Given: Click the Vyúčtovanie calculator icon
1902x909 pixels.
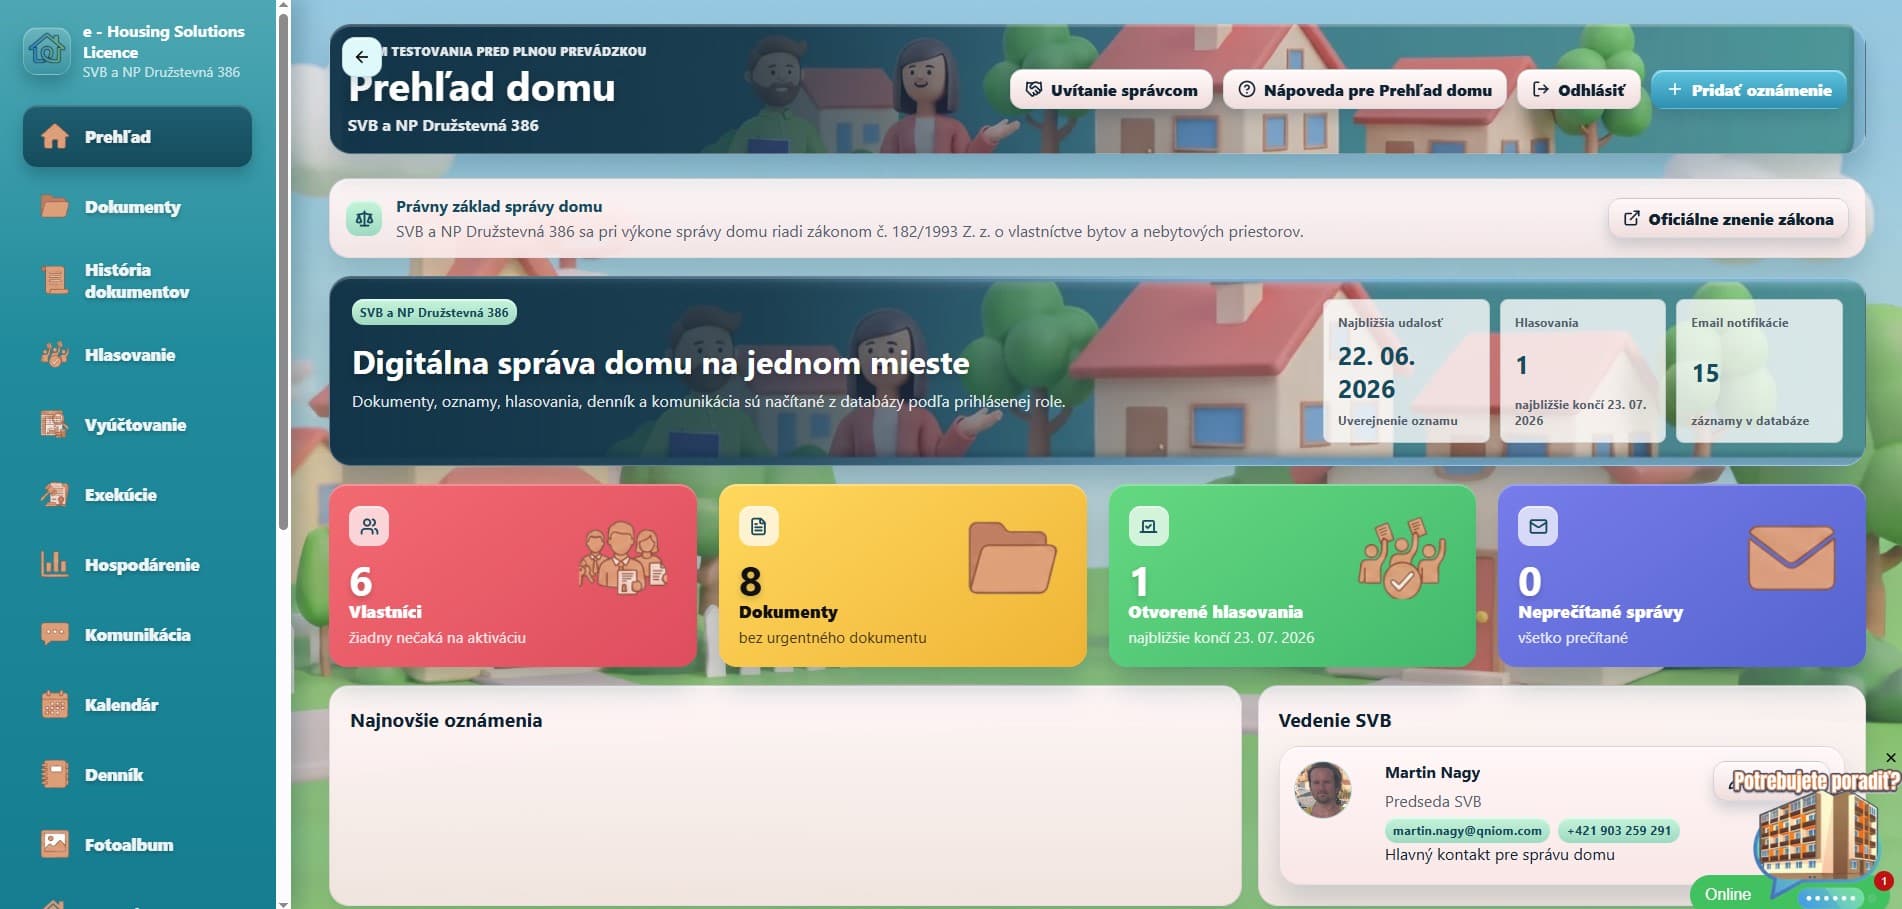Looking at the screenshot, I should point(54,425).
